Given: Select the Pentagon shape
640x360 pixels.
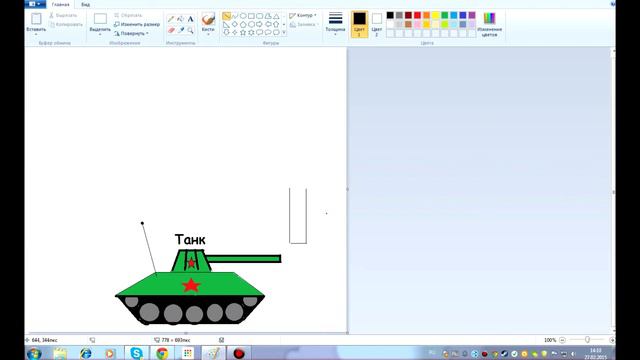Looking at the screenshot, I should (243, 24).
